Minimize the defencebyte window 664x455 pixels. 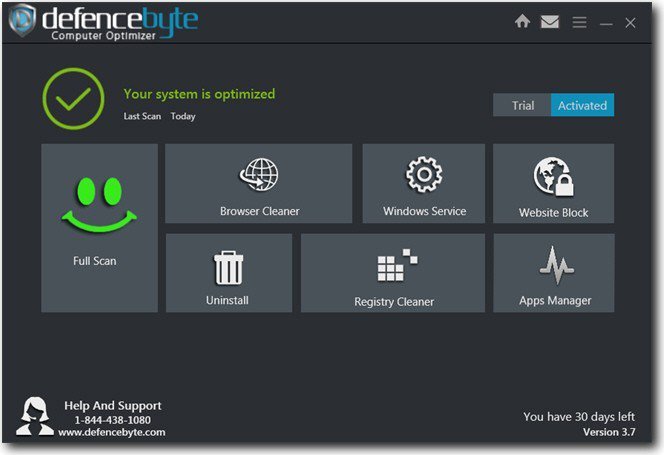(606, 24)
